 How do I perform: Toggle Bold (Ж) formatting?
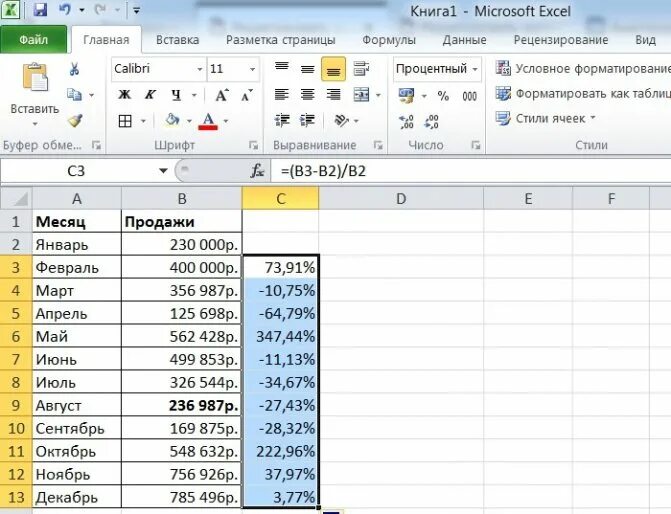125,95
